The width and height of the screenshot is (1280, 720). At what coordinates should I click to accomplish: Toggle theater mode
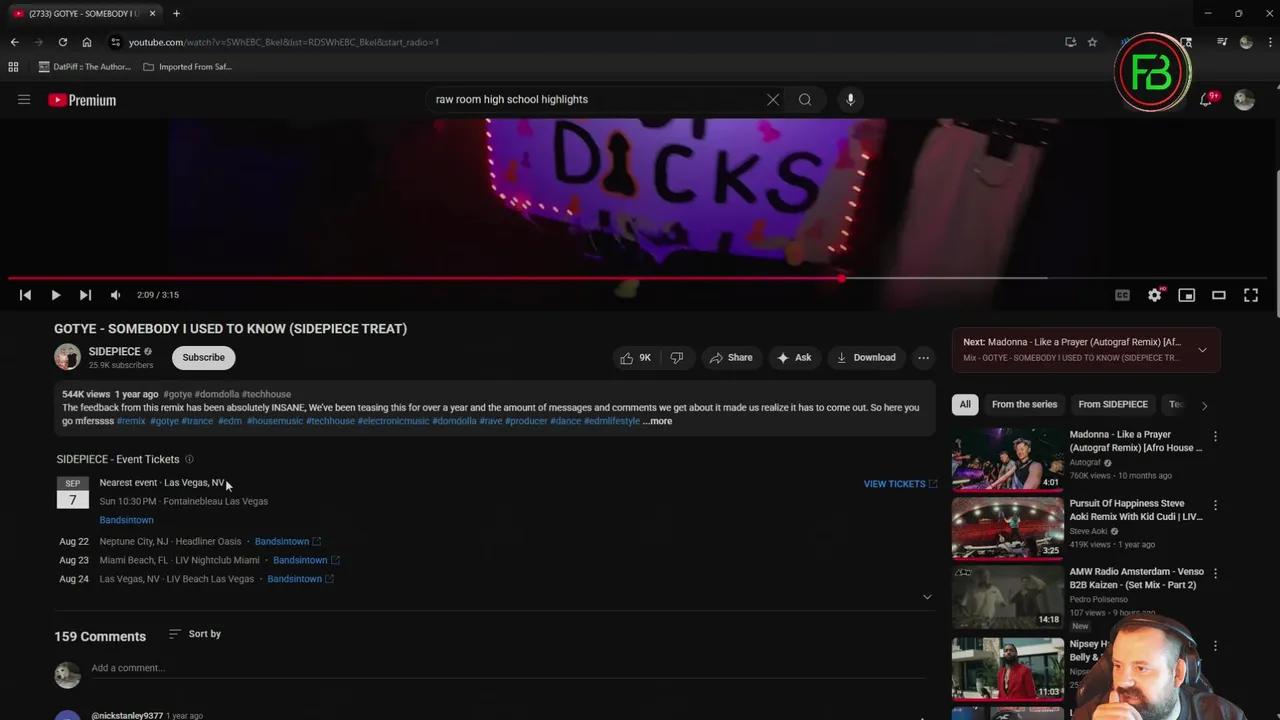click(x=1218, y=295)
